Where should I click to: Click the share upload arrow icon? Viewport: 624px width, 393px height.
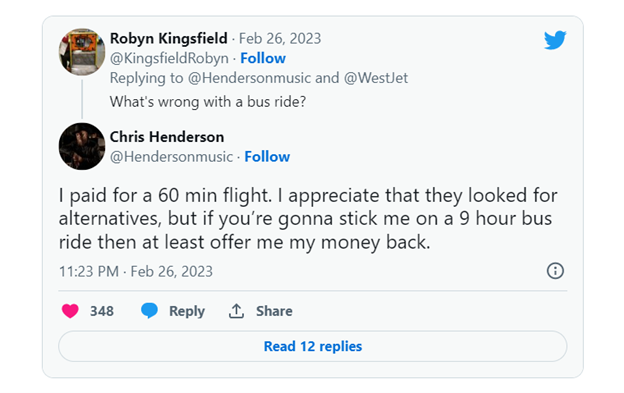coord(236,311)
